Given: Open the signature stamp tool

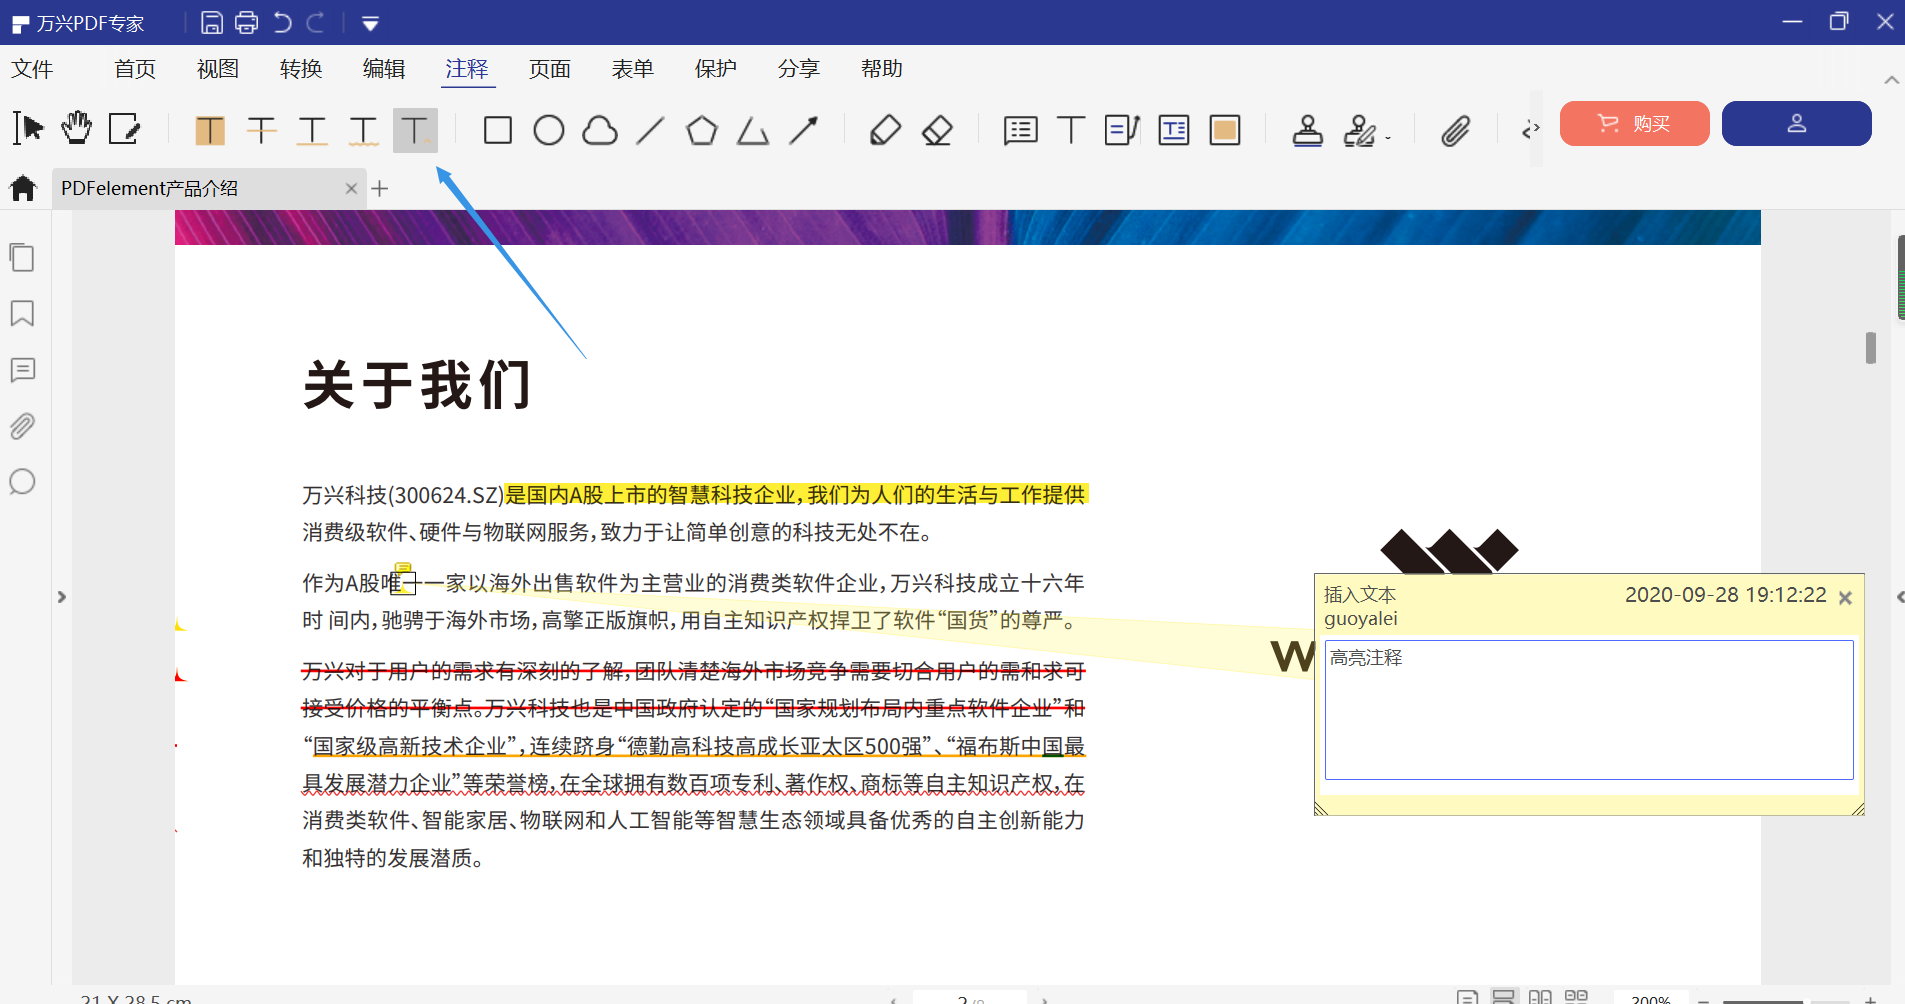Looking at the screenshot, I should (1359, 130).
